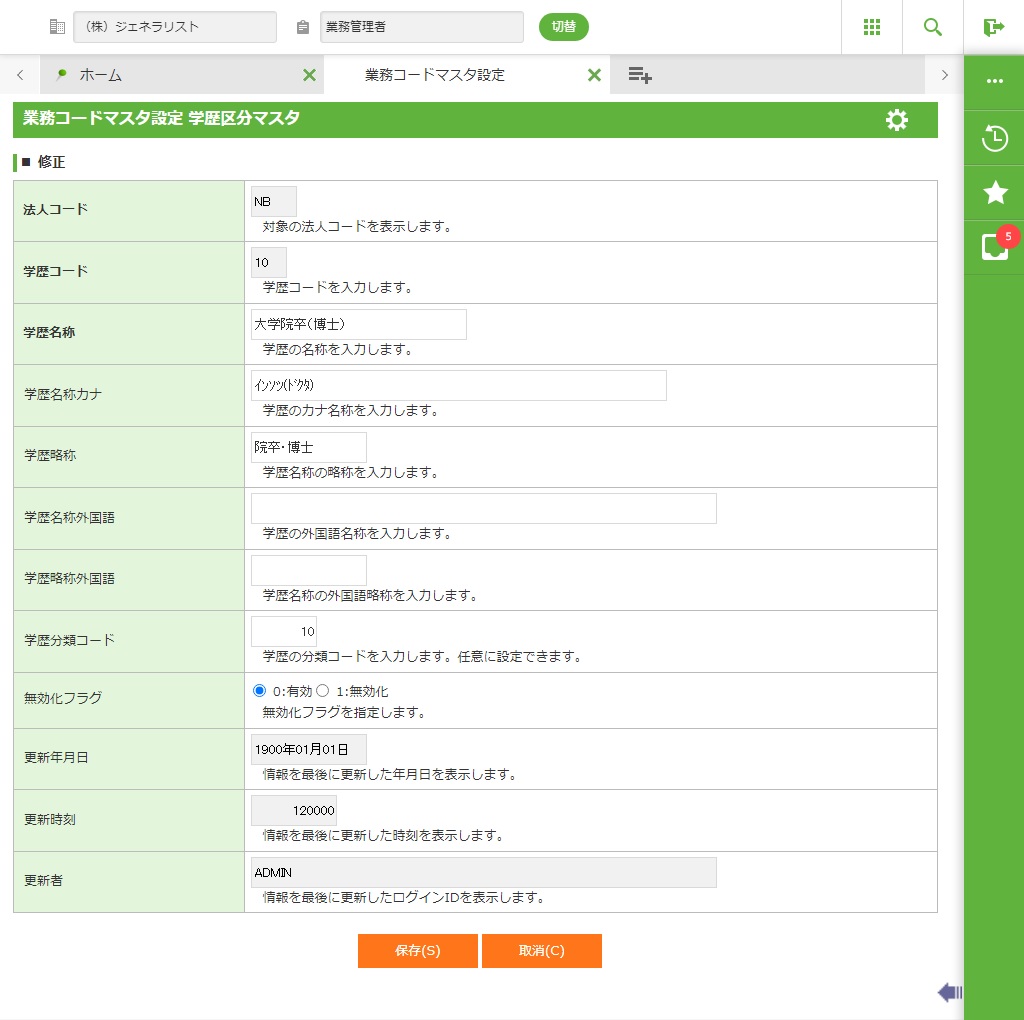Open the apps grid menu icon
The height and width of the screenshot is (1020, 1024).
pos(871,27)
